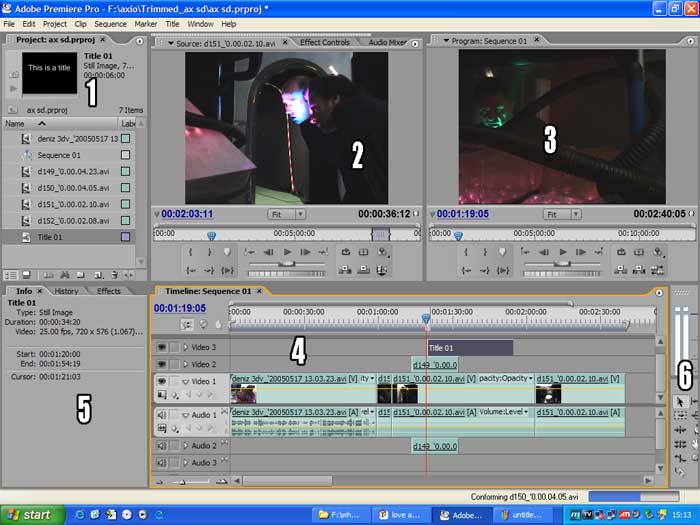This screenshot has height=525, width=700.
Task: Mute Audio 3 track speaker icon
Action: 162,462
